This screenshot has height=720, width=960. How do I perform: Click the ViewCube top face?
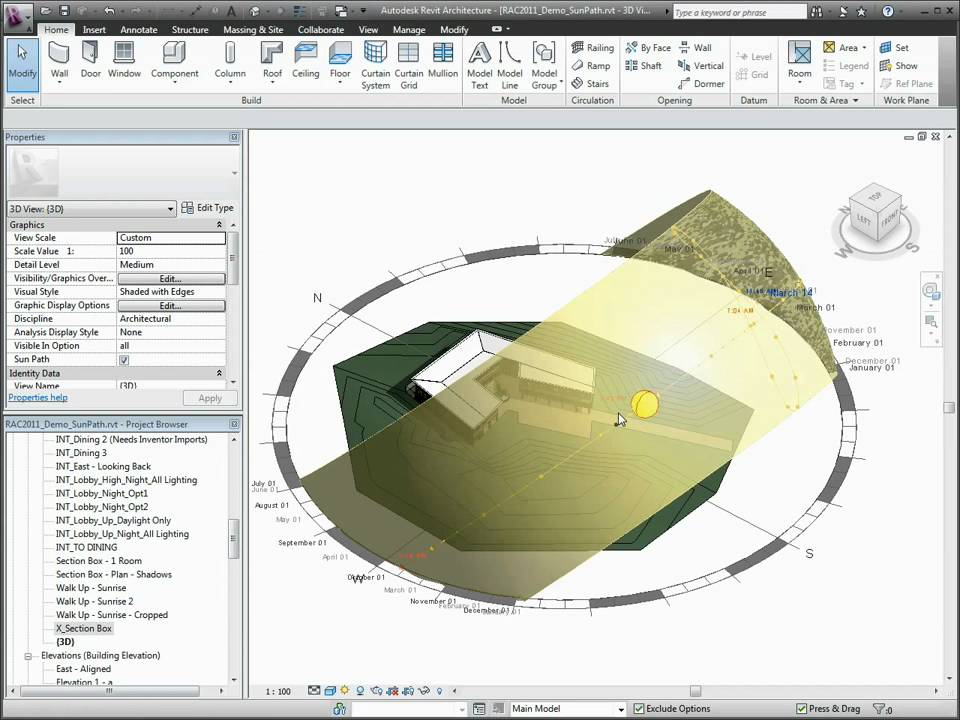click(875, 197)
